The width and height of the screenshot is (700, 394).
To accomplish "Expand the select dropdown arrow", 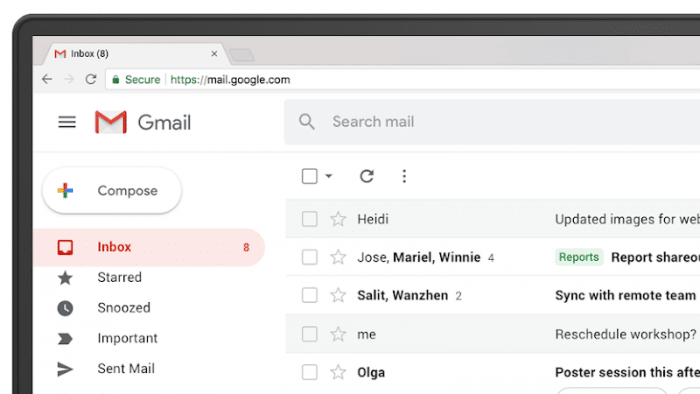I will coord(329,176).
